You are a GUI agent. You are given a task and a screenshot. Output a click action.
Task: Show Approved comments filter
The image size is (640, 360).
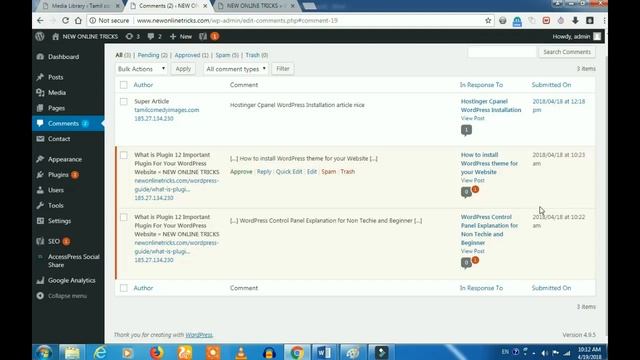[191, 55]
